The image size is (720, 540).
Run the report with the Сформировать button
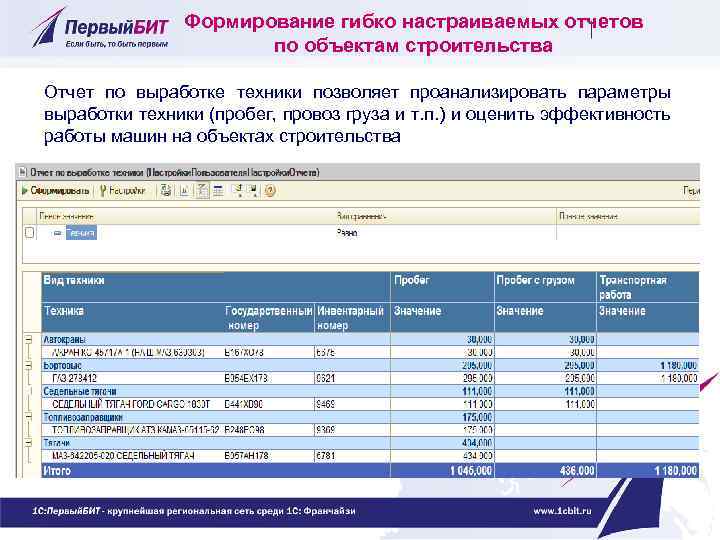pos(55,191)
